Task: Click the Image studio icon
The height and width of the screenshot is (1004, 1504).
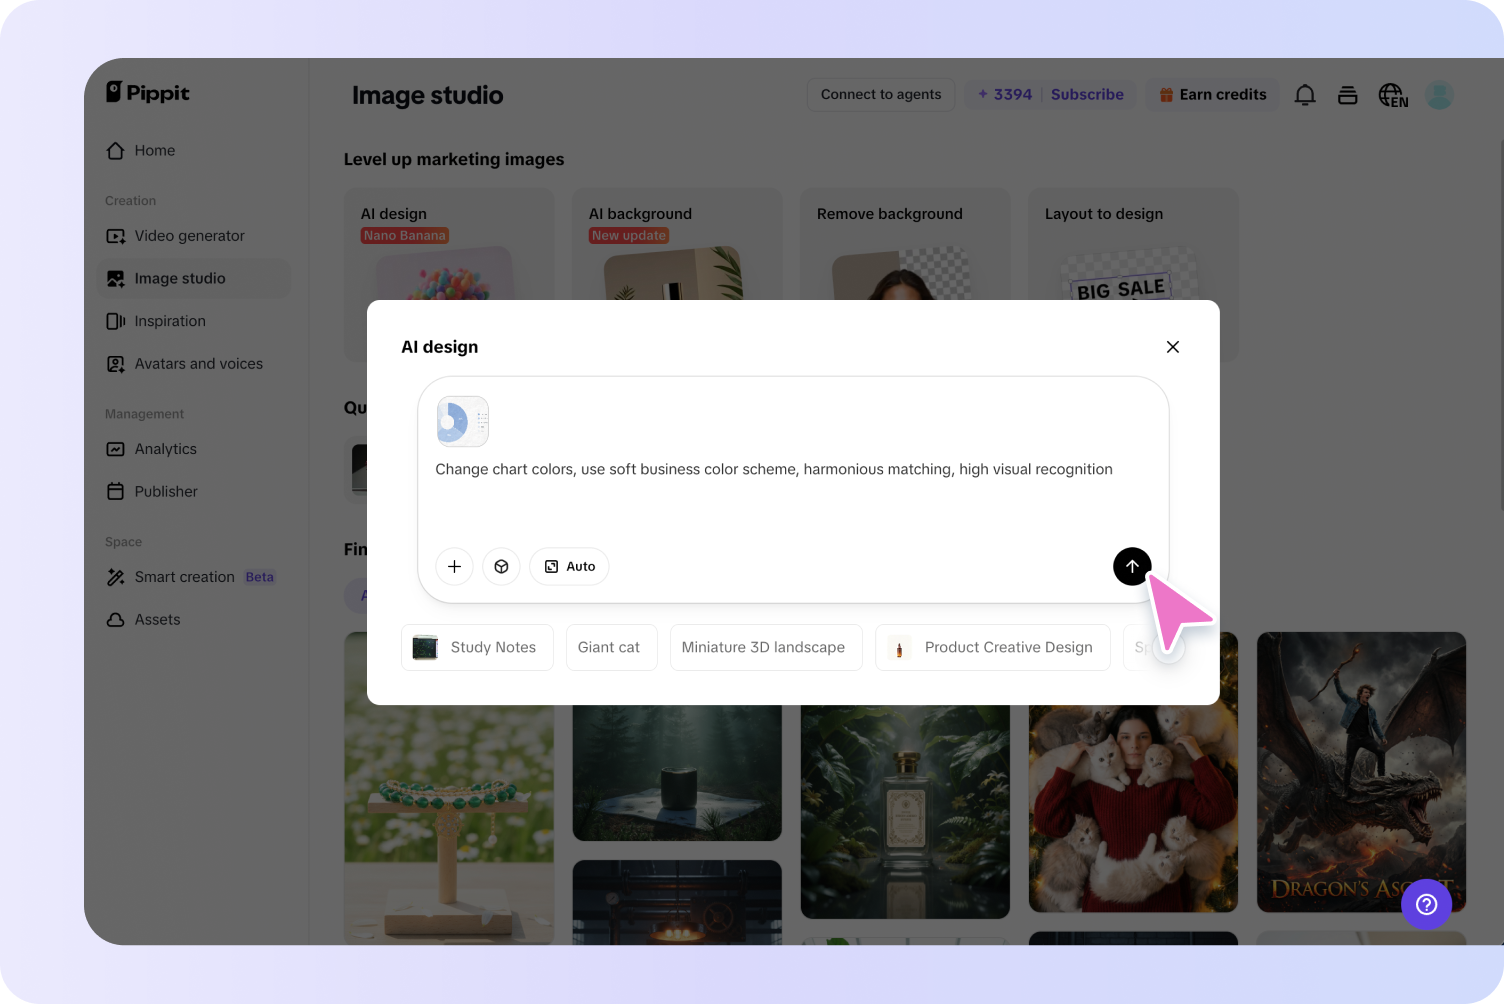Action: (x=116, y=279)
